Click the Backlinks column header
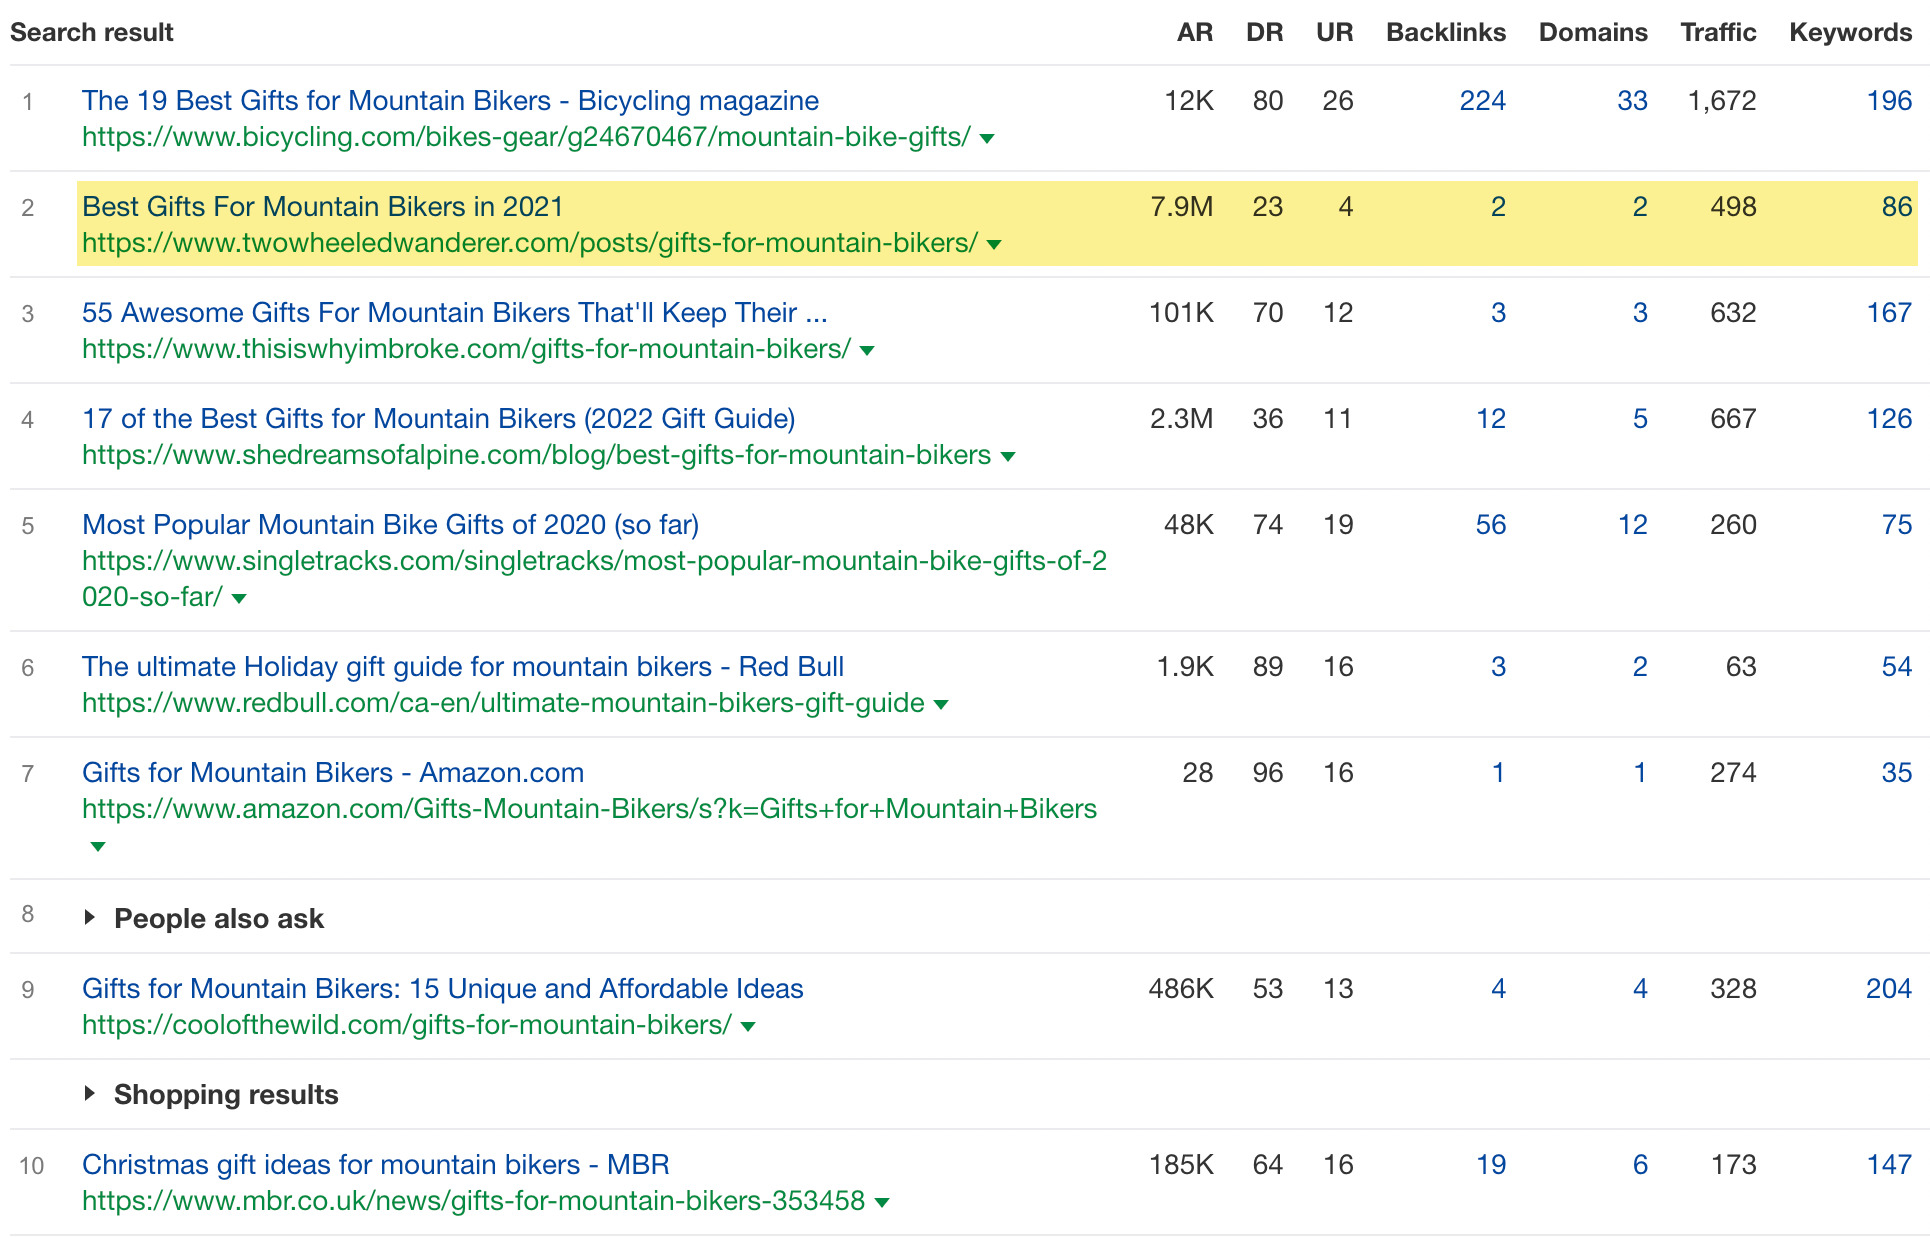The height and width of the screenshot is (1238, 1930). (x=1445, y=31)
